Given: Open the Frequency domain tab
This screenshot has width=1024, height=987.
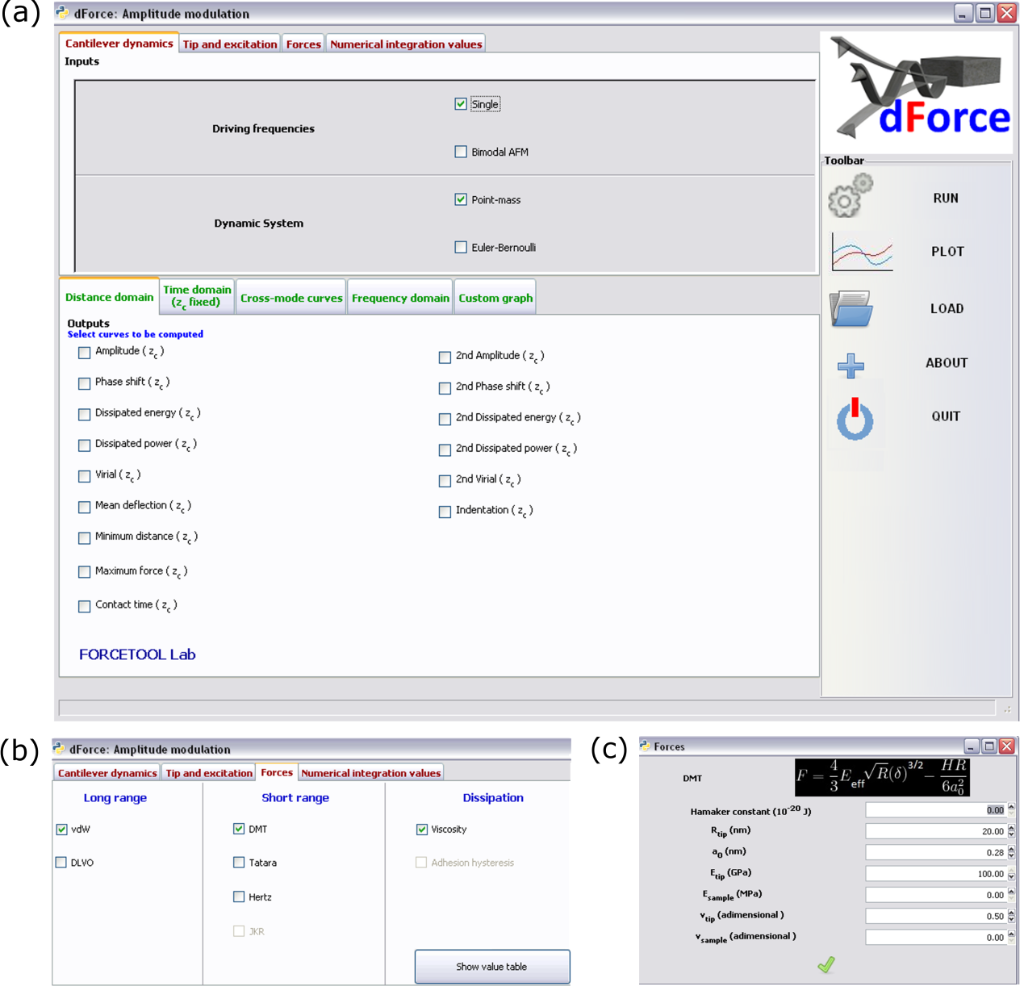Looking at the screenshot, I should pos(400,298).
